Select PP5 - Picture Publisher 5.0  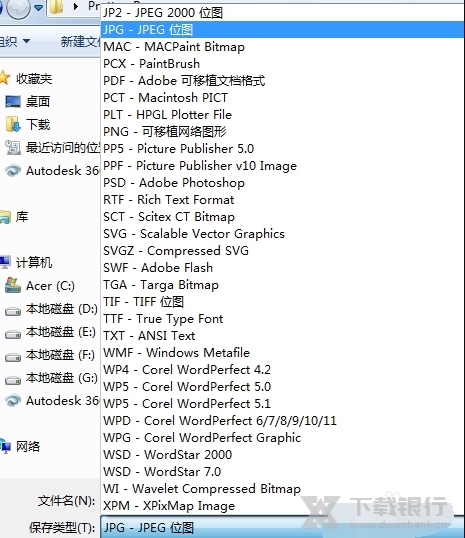point(282,149)
